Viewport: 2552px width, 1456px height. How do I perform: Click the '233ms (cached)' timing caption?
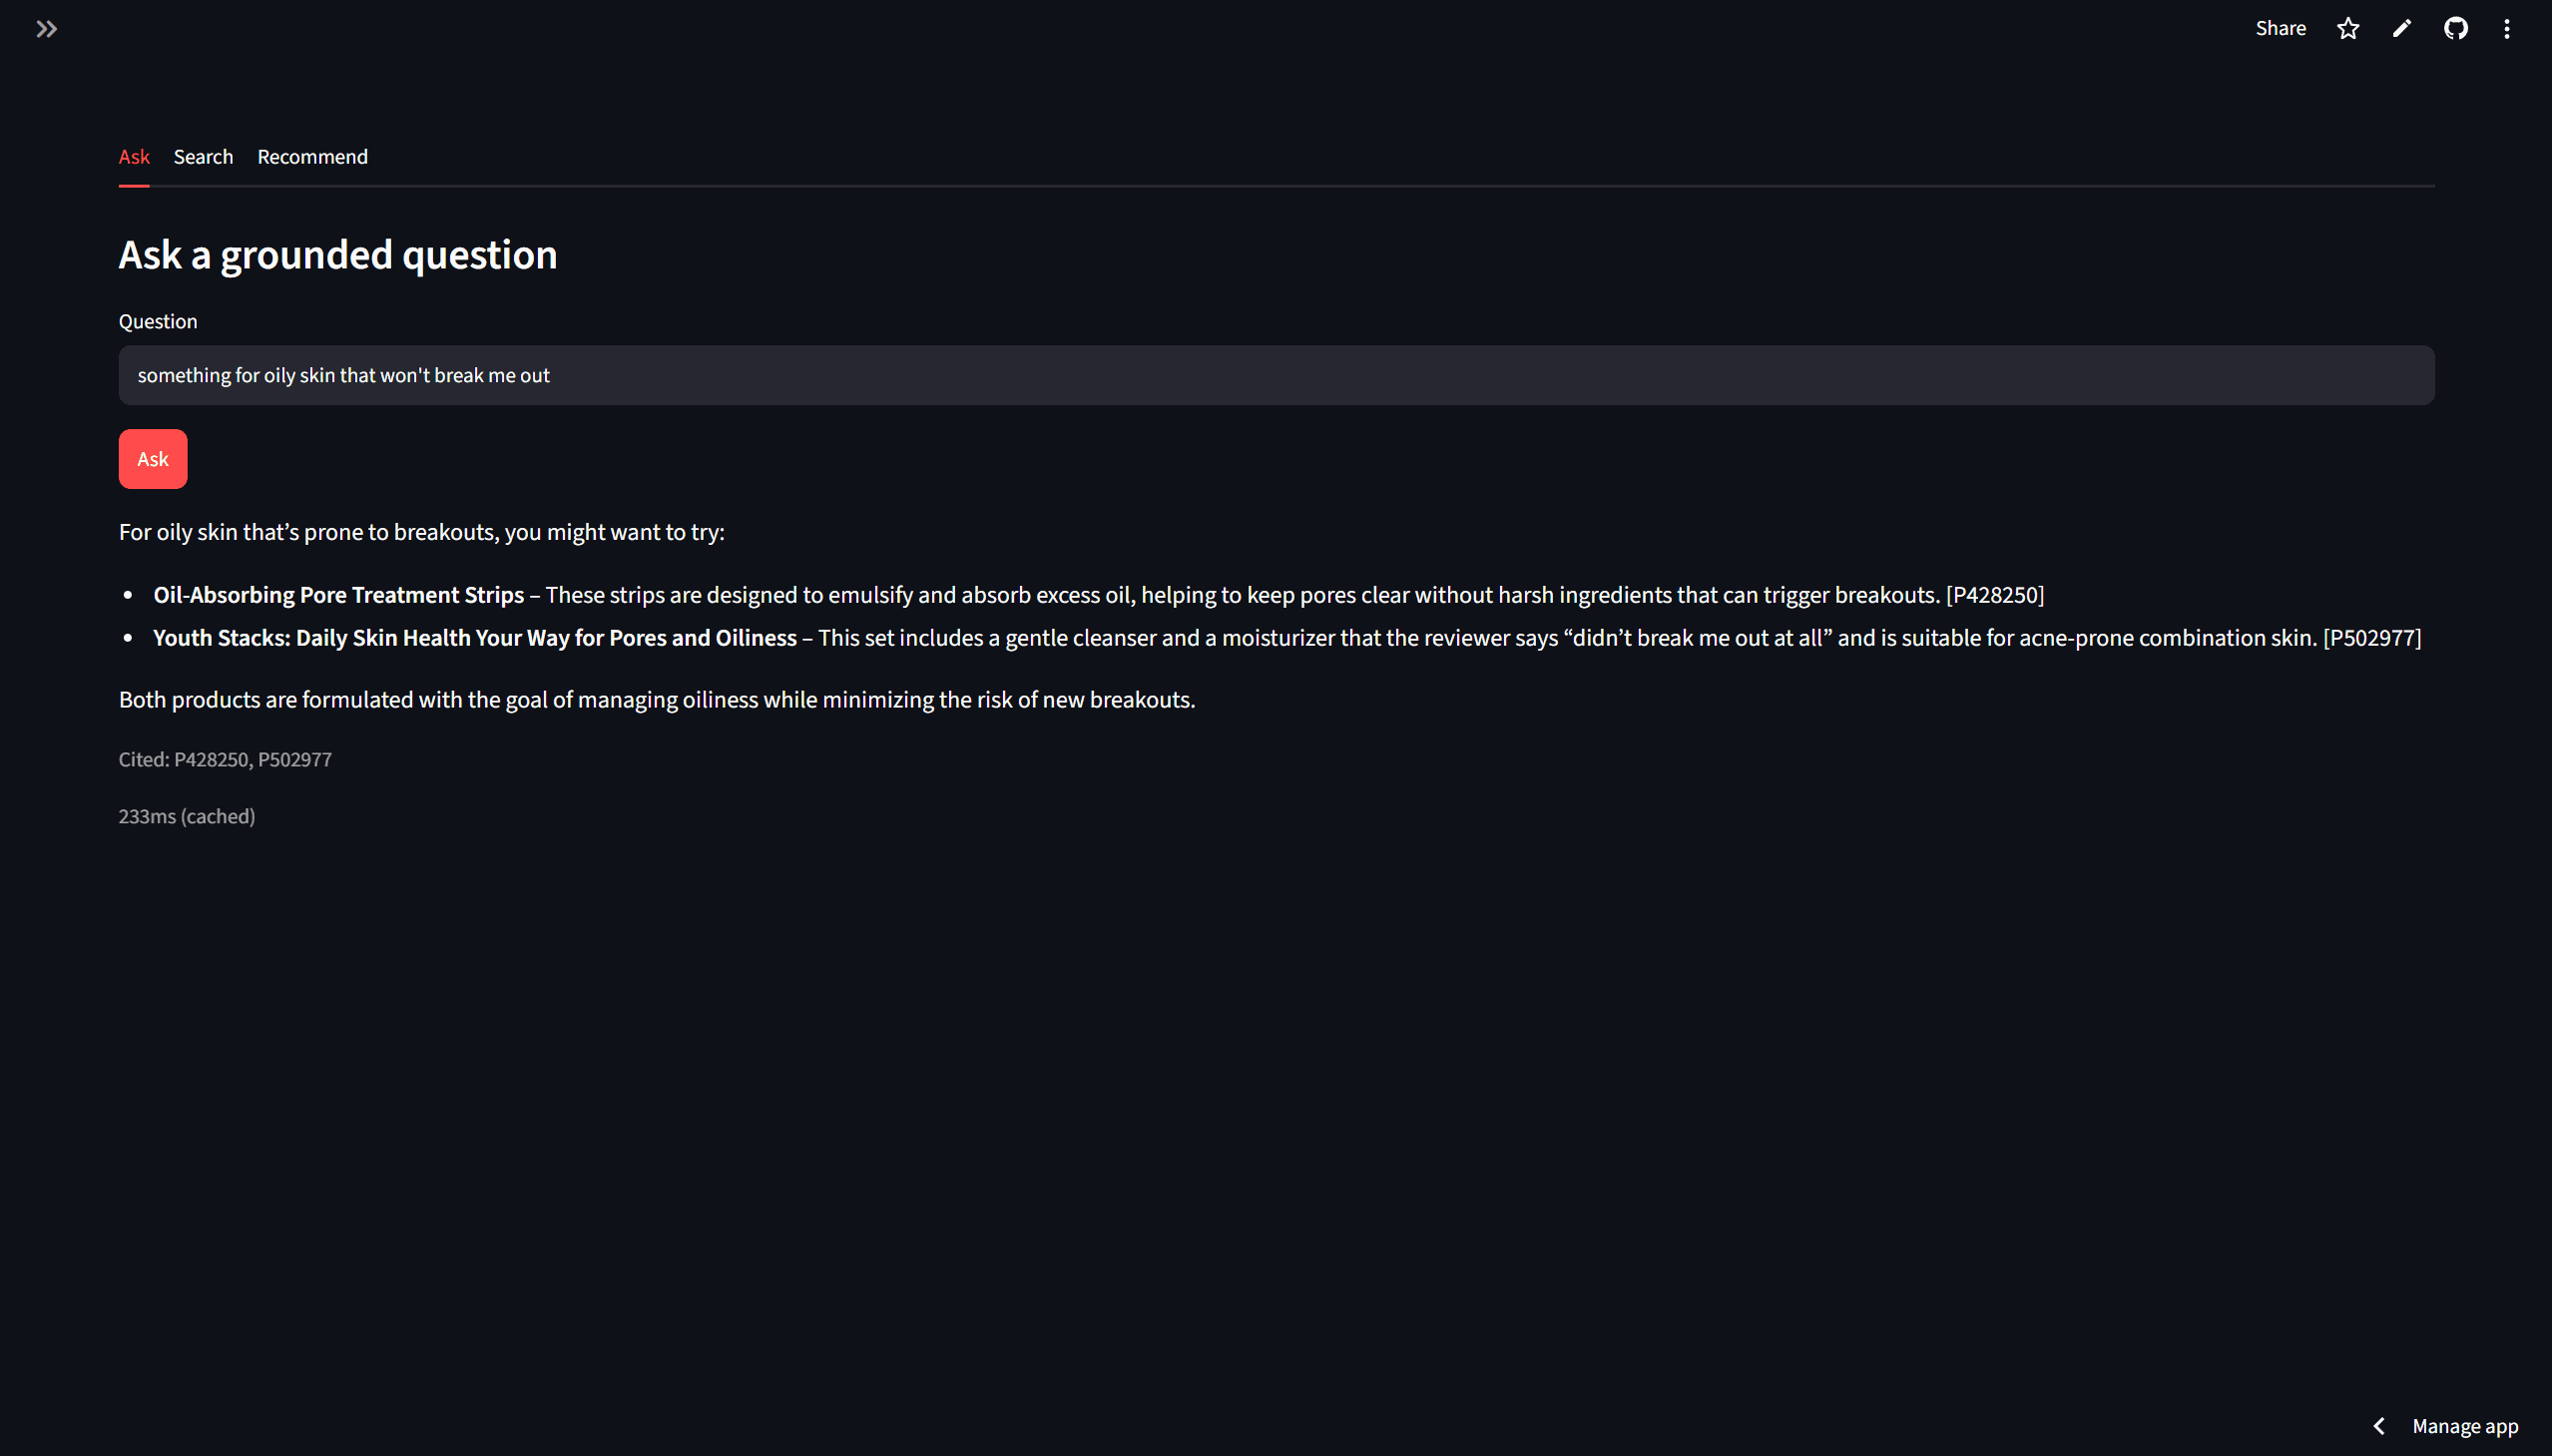tap(187, 817)
